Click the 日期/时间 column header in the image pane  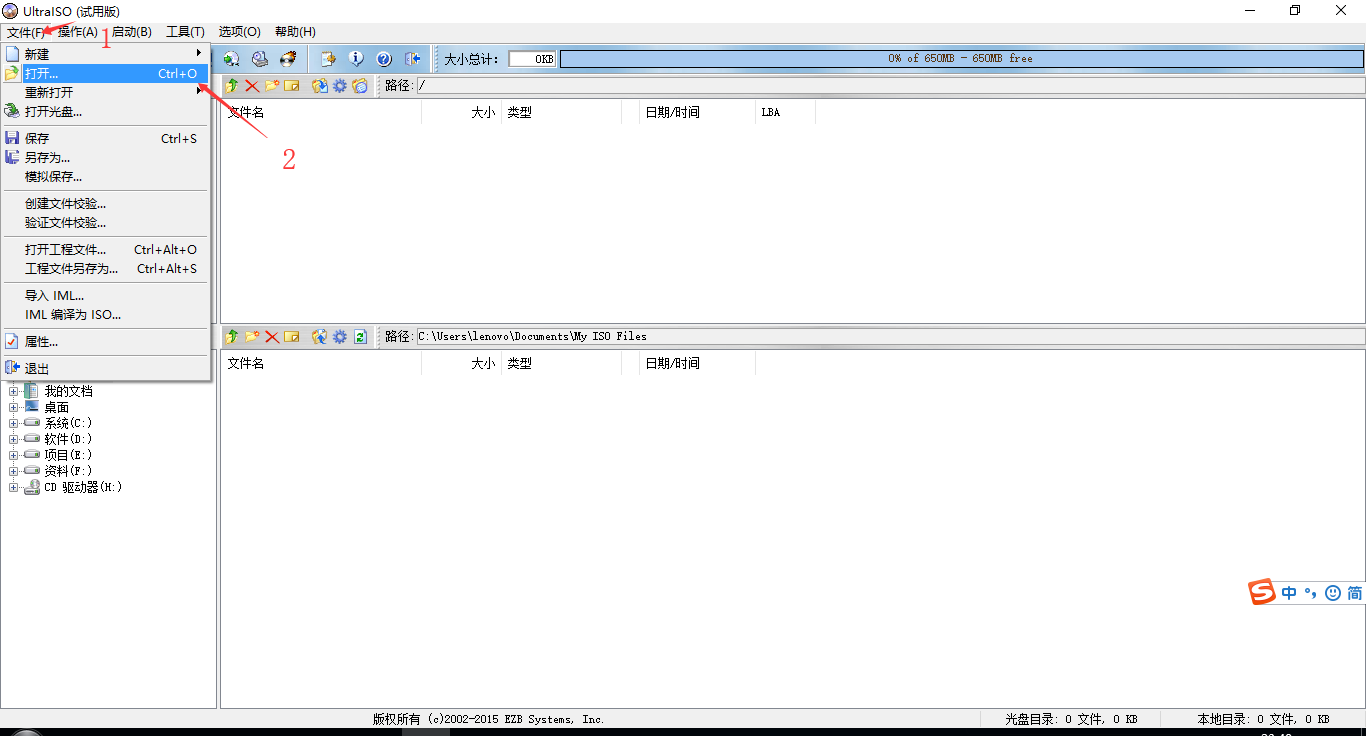[x=697, y=112]
